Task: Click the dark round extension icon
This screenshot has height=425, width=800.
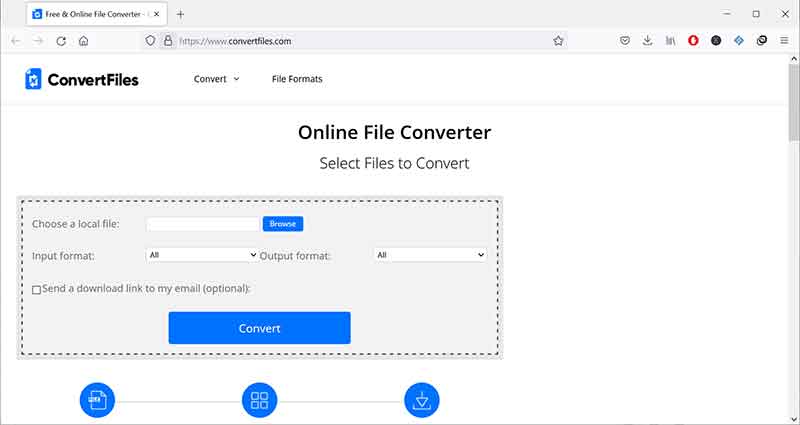Action: [x=716, y=41]
